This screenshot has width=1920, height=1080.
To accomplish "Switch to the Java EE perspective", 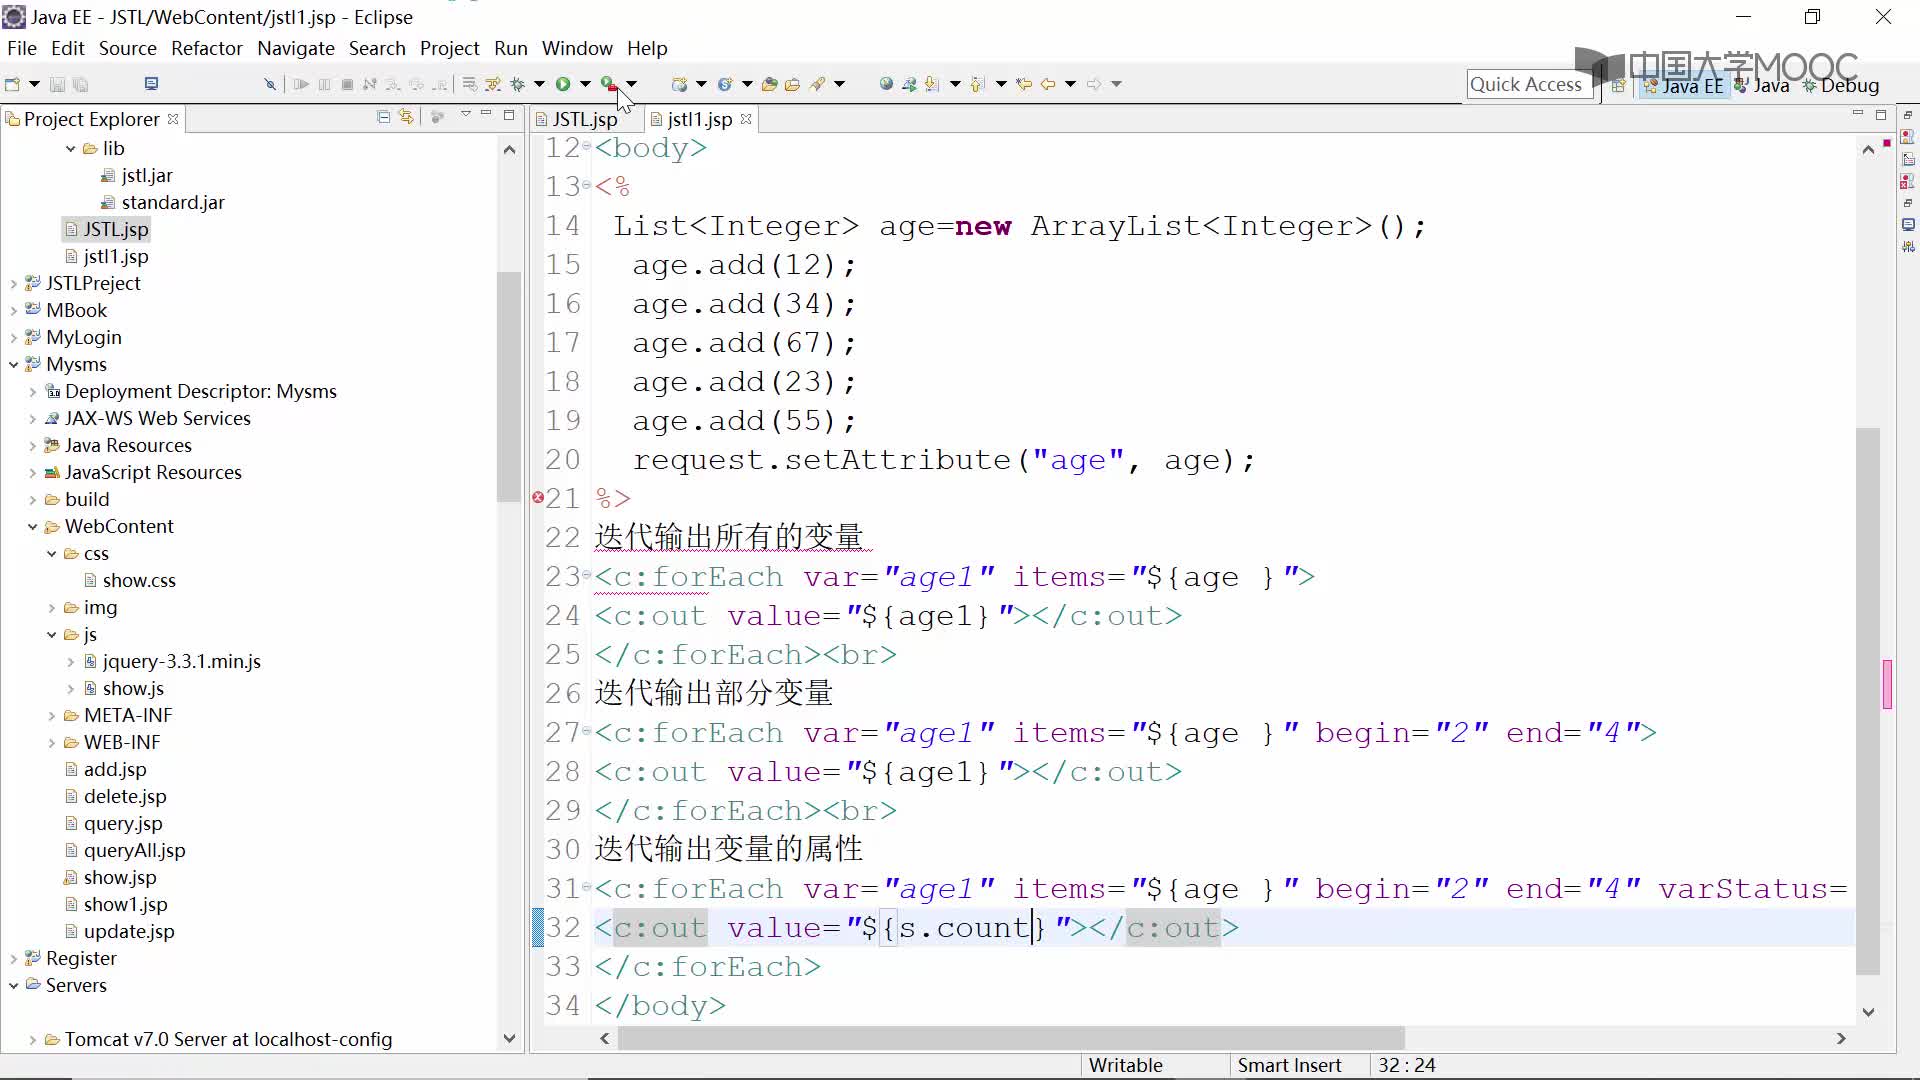I will point(1683,86).
